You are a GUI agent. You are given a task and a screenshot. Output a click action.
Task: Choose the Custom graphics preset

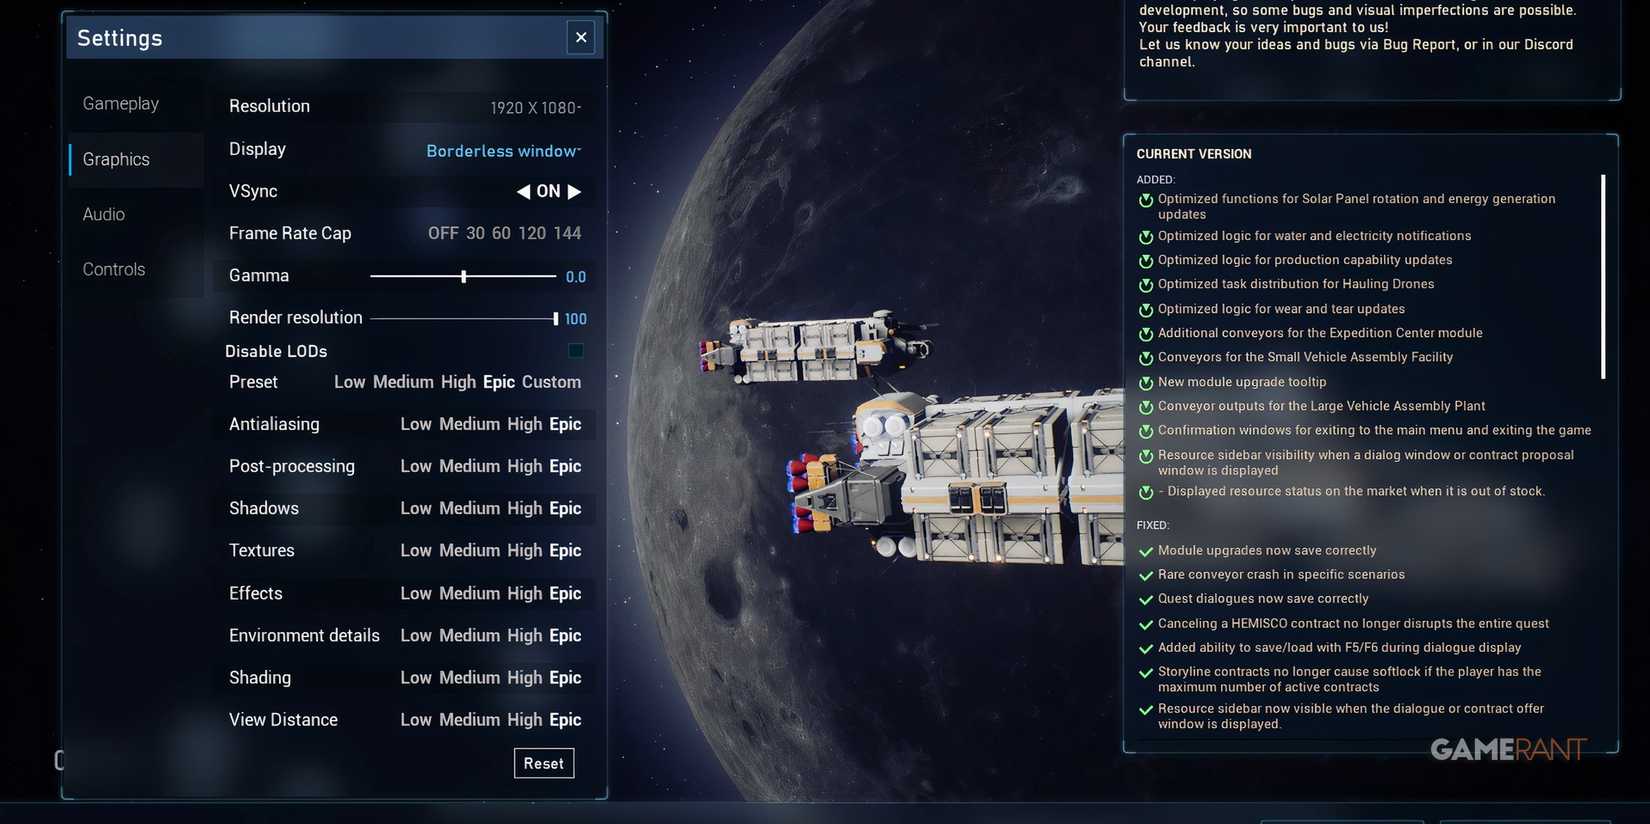tap(551, 382)
